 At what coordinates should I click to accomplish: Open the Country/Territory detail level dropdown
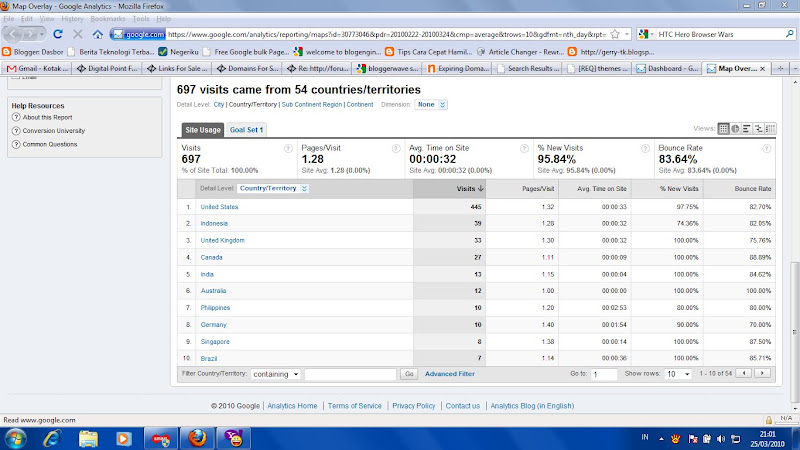click(272, 189)
